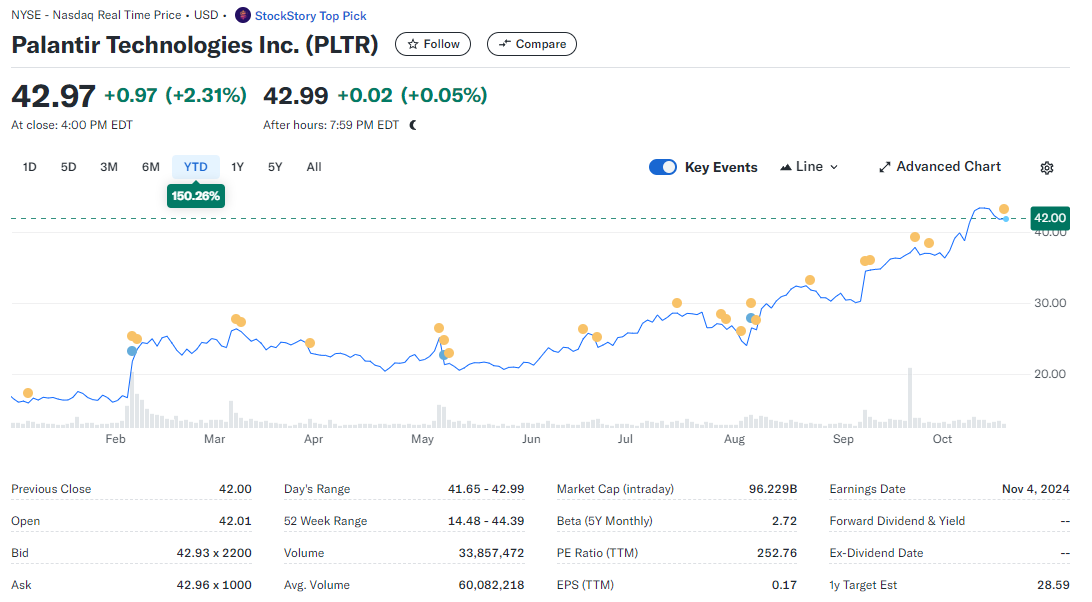Open the Compare button
This screenshot has width=1092, height=602.
click(x=531, y=44)
